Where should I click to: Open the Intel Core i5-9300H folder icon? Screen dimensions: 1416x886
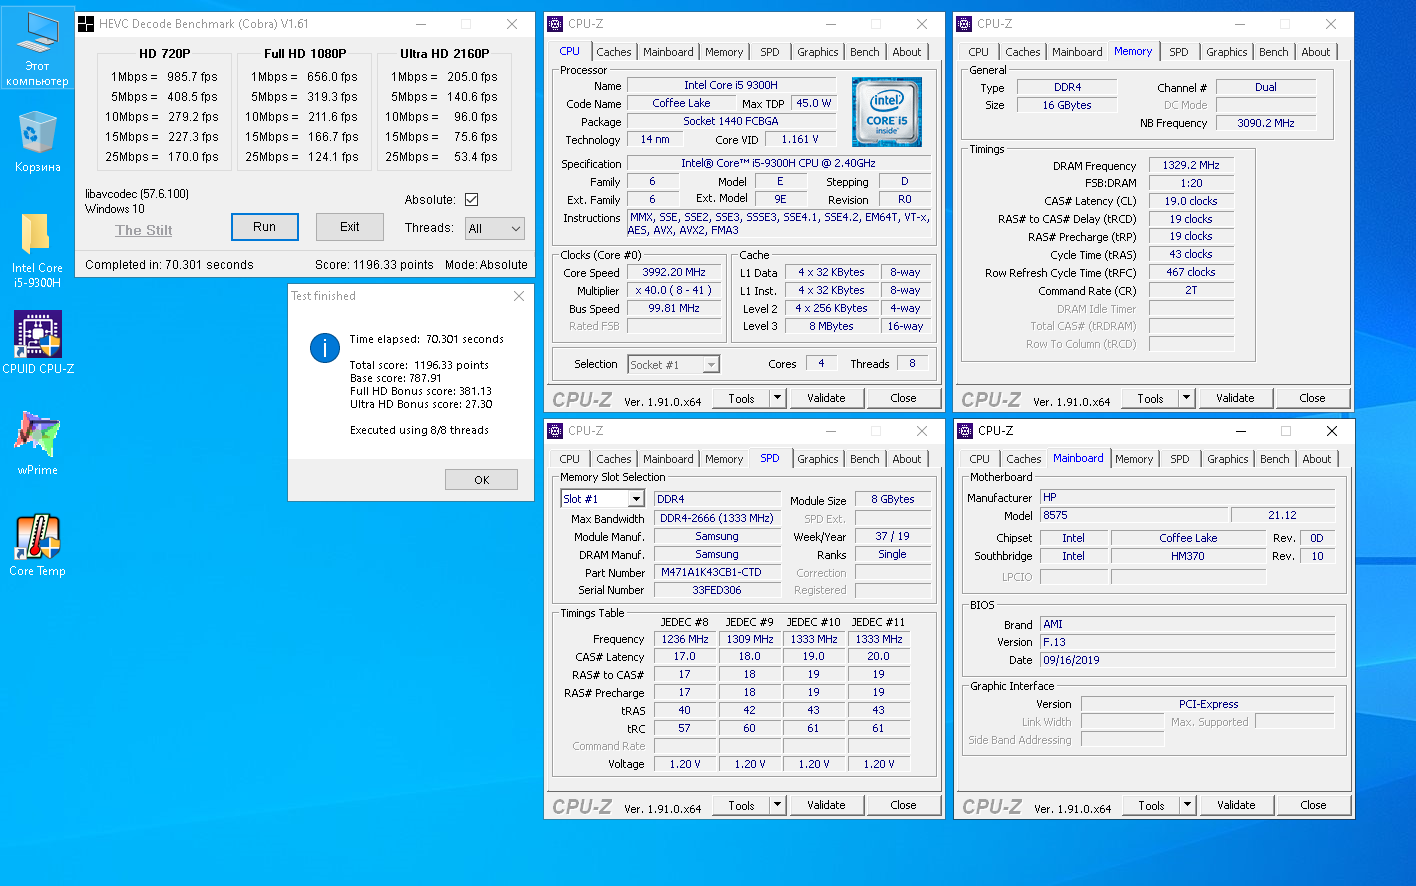(37, 250)
